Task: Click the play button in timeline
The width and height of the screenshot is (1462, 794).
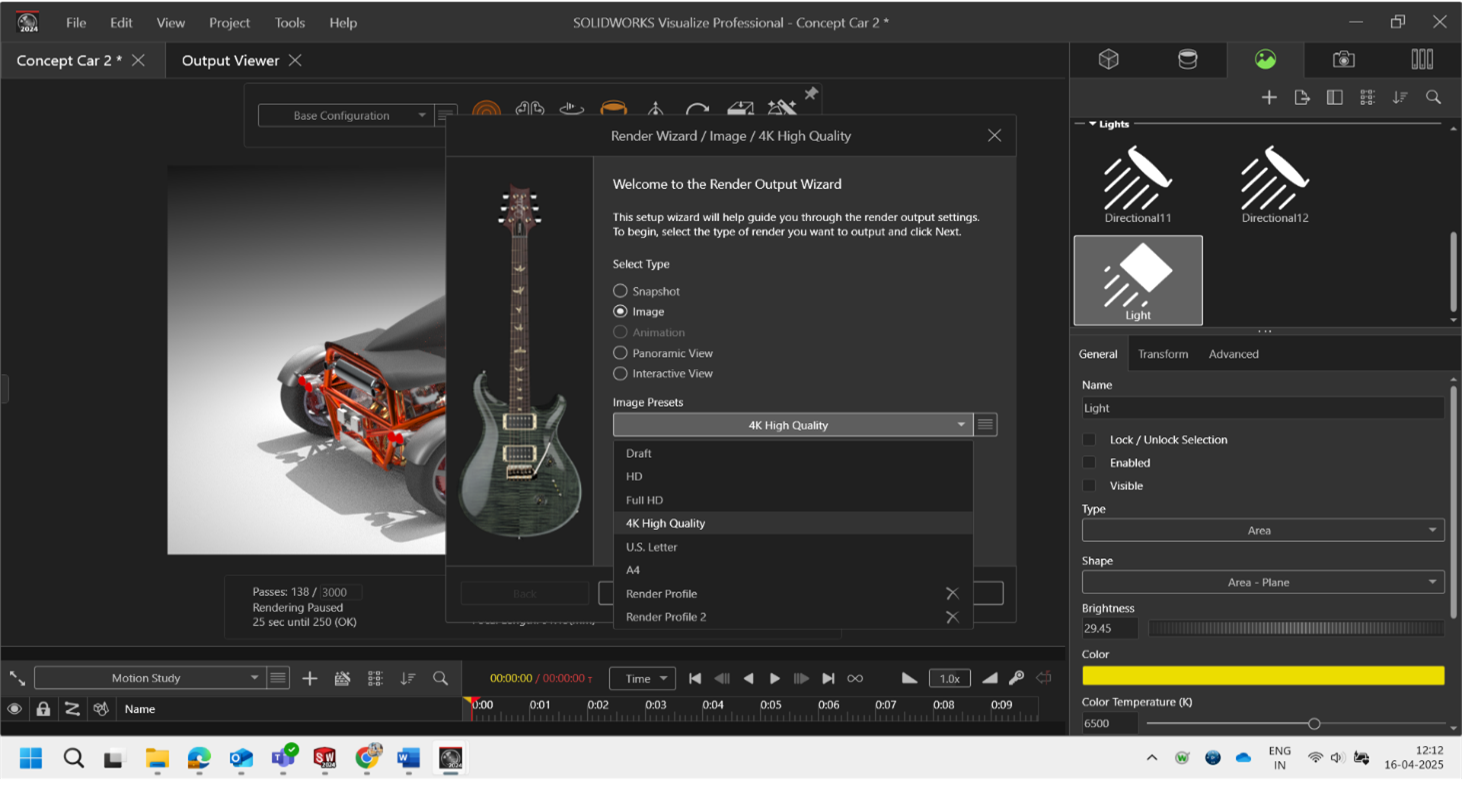Action: [x=774, y=678]
